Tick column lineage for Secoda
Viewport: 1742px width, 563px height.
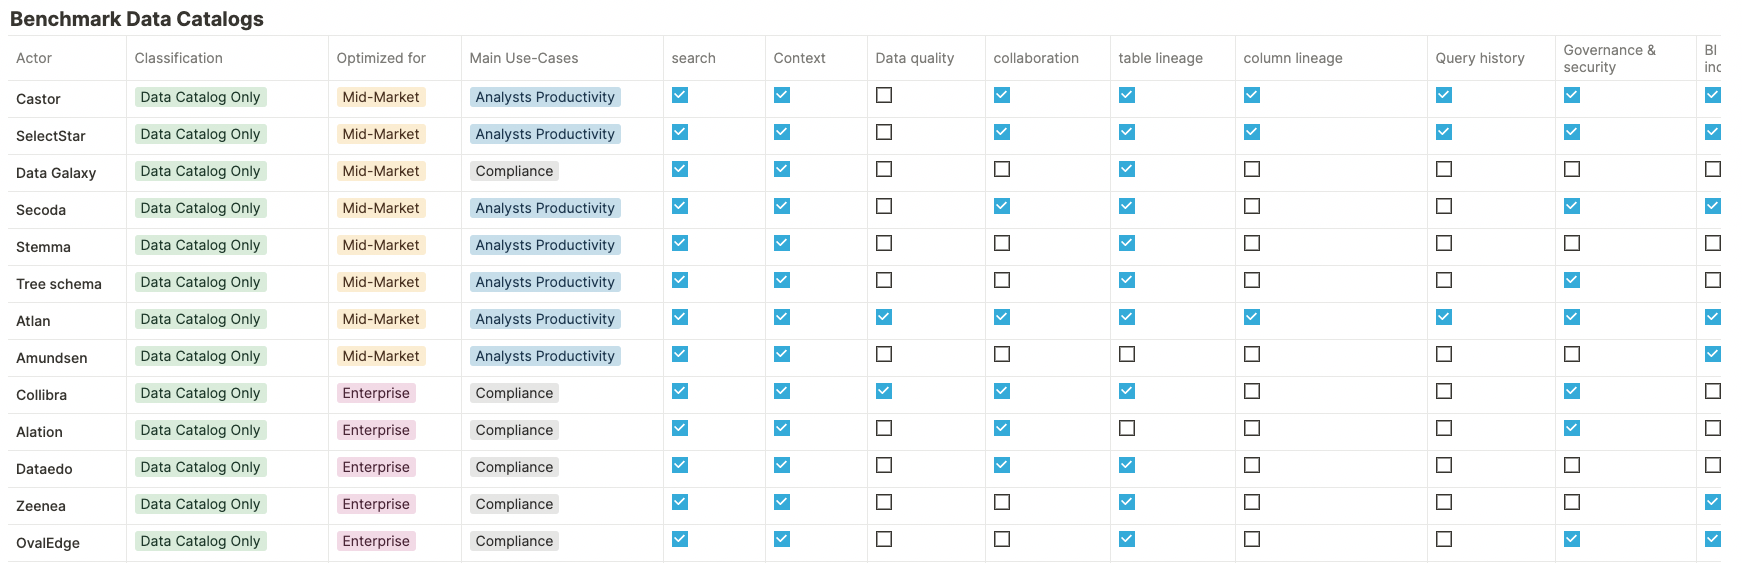click(1252, 207)
